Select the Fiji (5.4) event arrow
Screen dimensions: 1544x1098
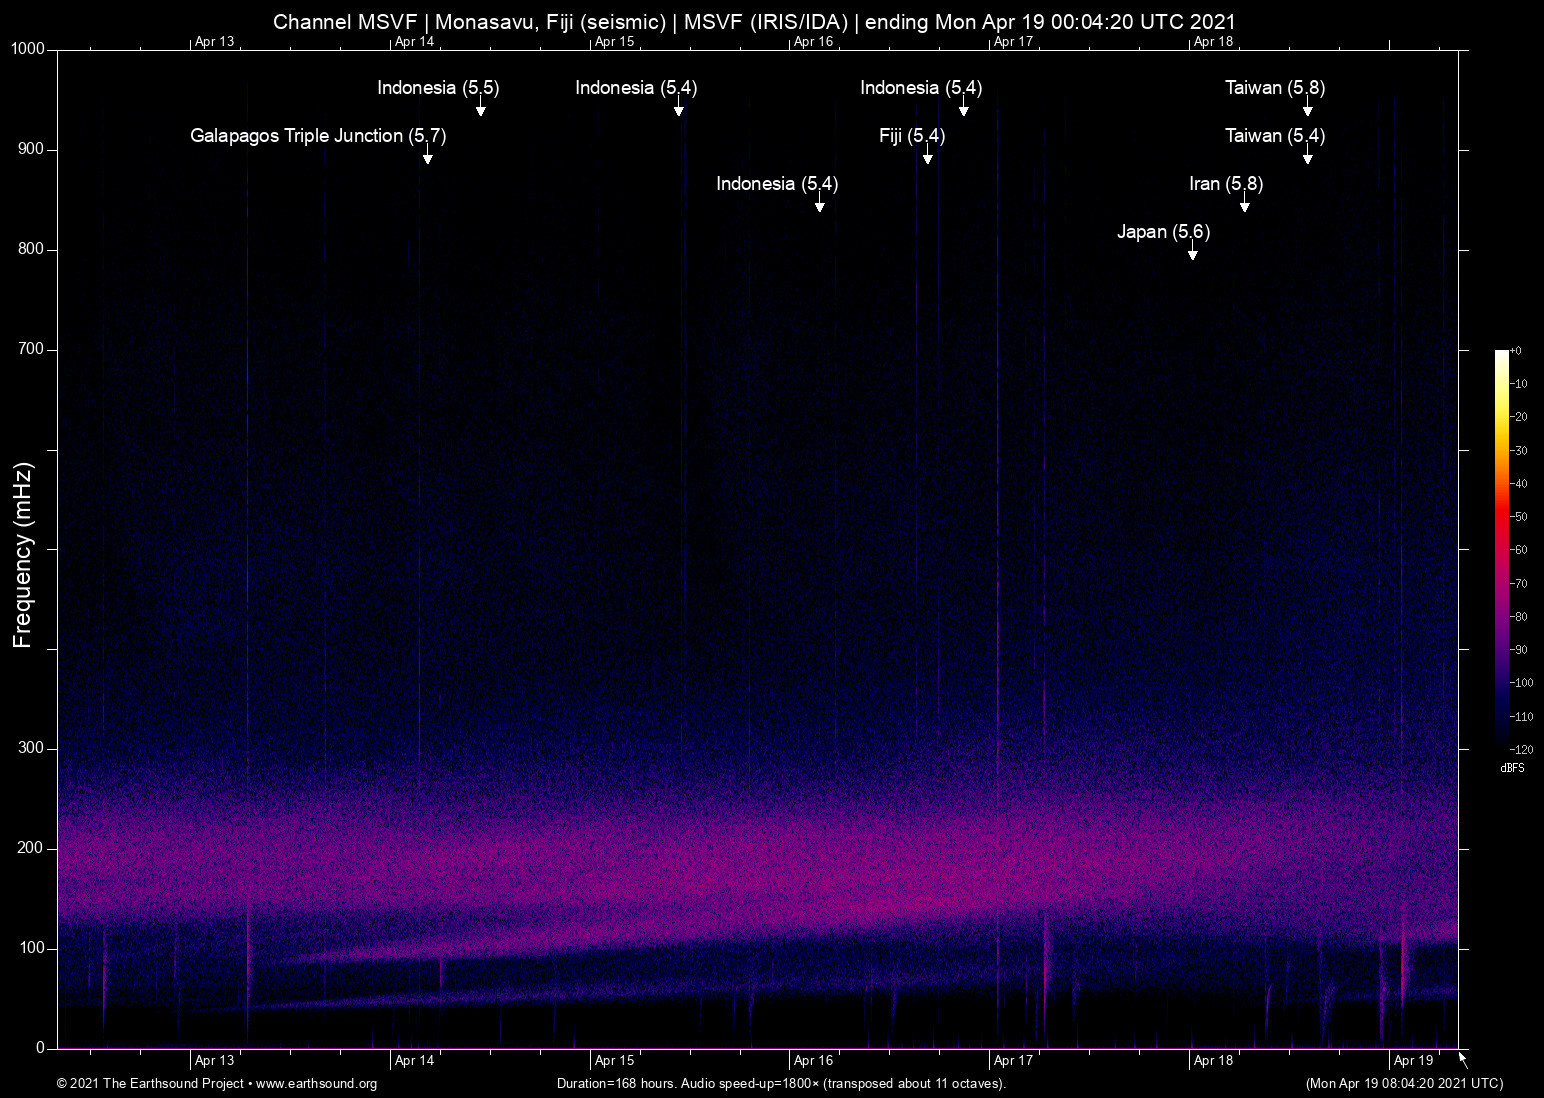click(x=928, y=160)
